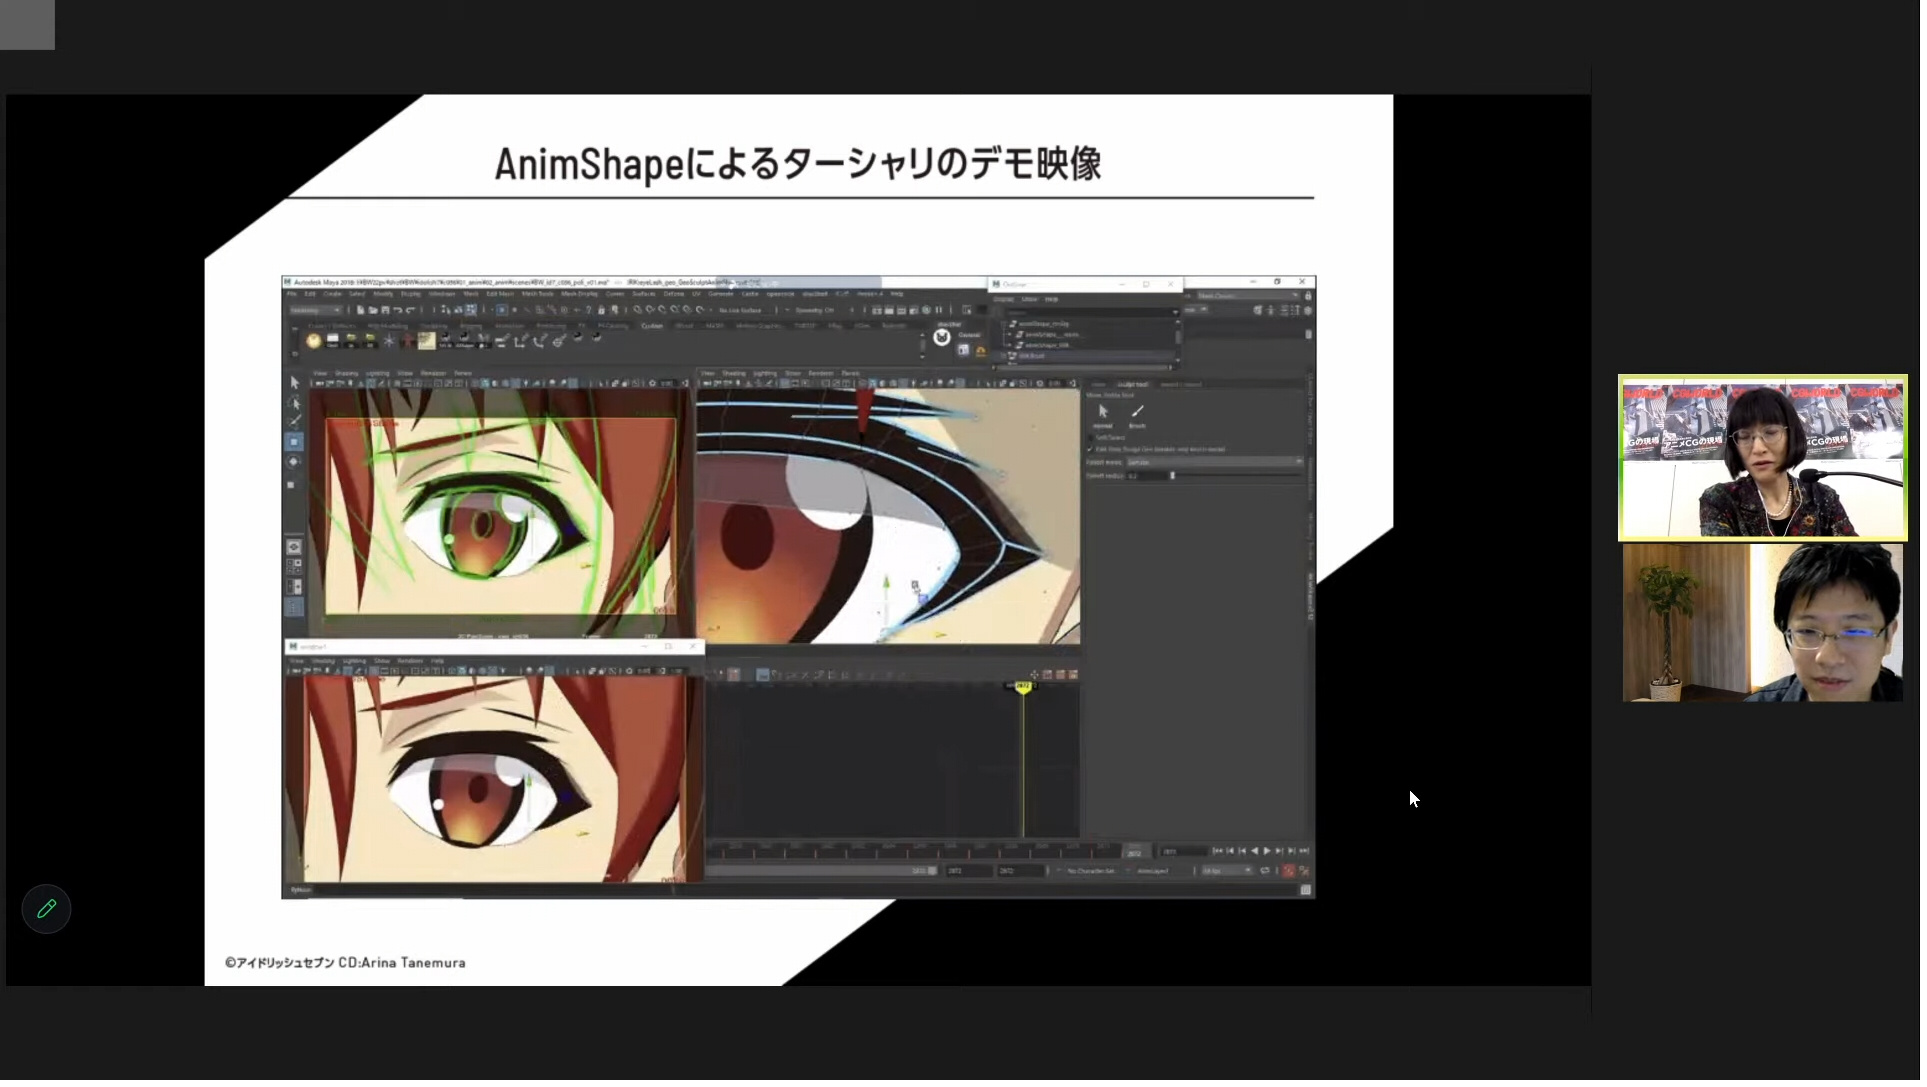1927x1087 pixels.
Task: Click the single-pane layout button in left sidebar
Action: tap(293, 547)
